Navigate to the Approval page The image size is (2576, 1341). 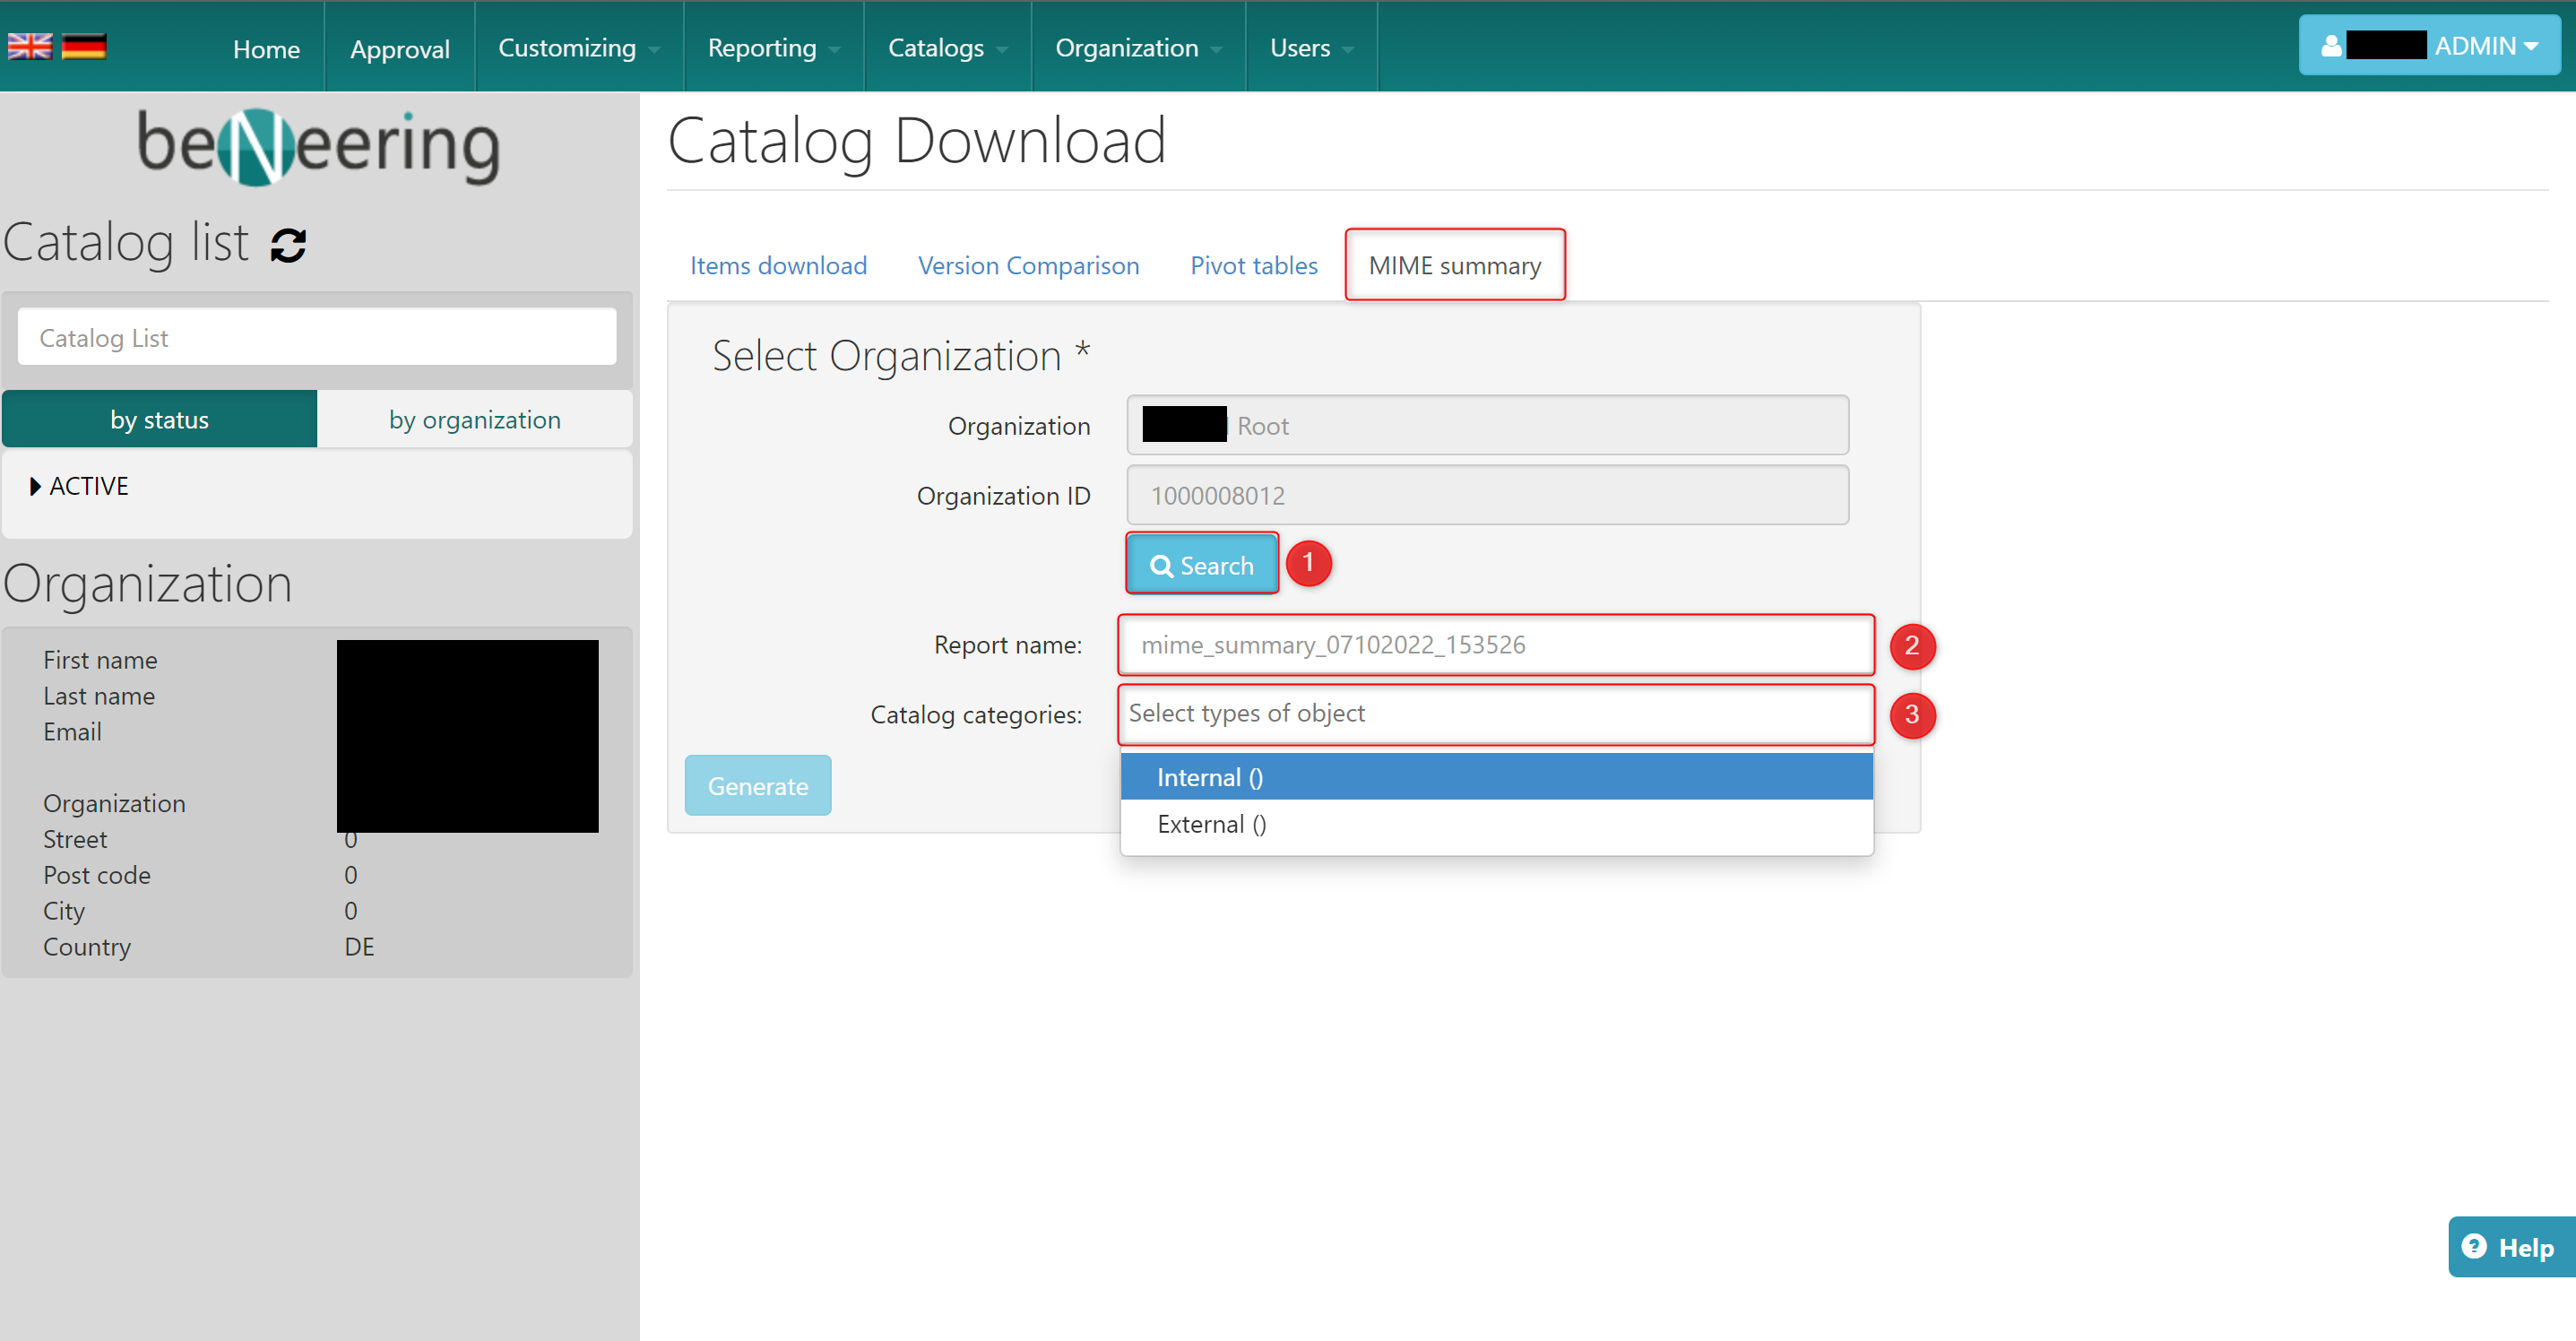pos(399,48)
